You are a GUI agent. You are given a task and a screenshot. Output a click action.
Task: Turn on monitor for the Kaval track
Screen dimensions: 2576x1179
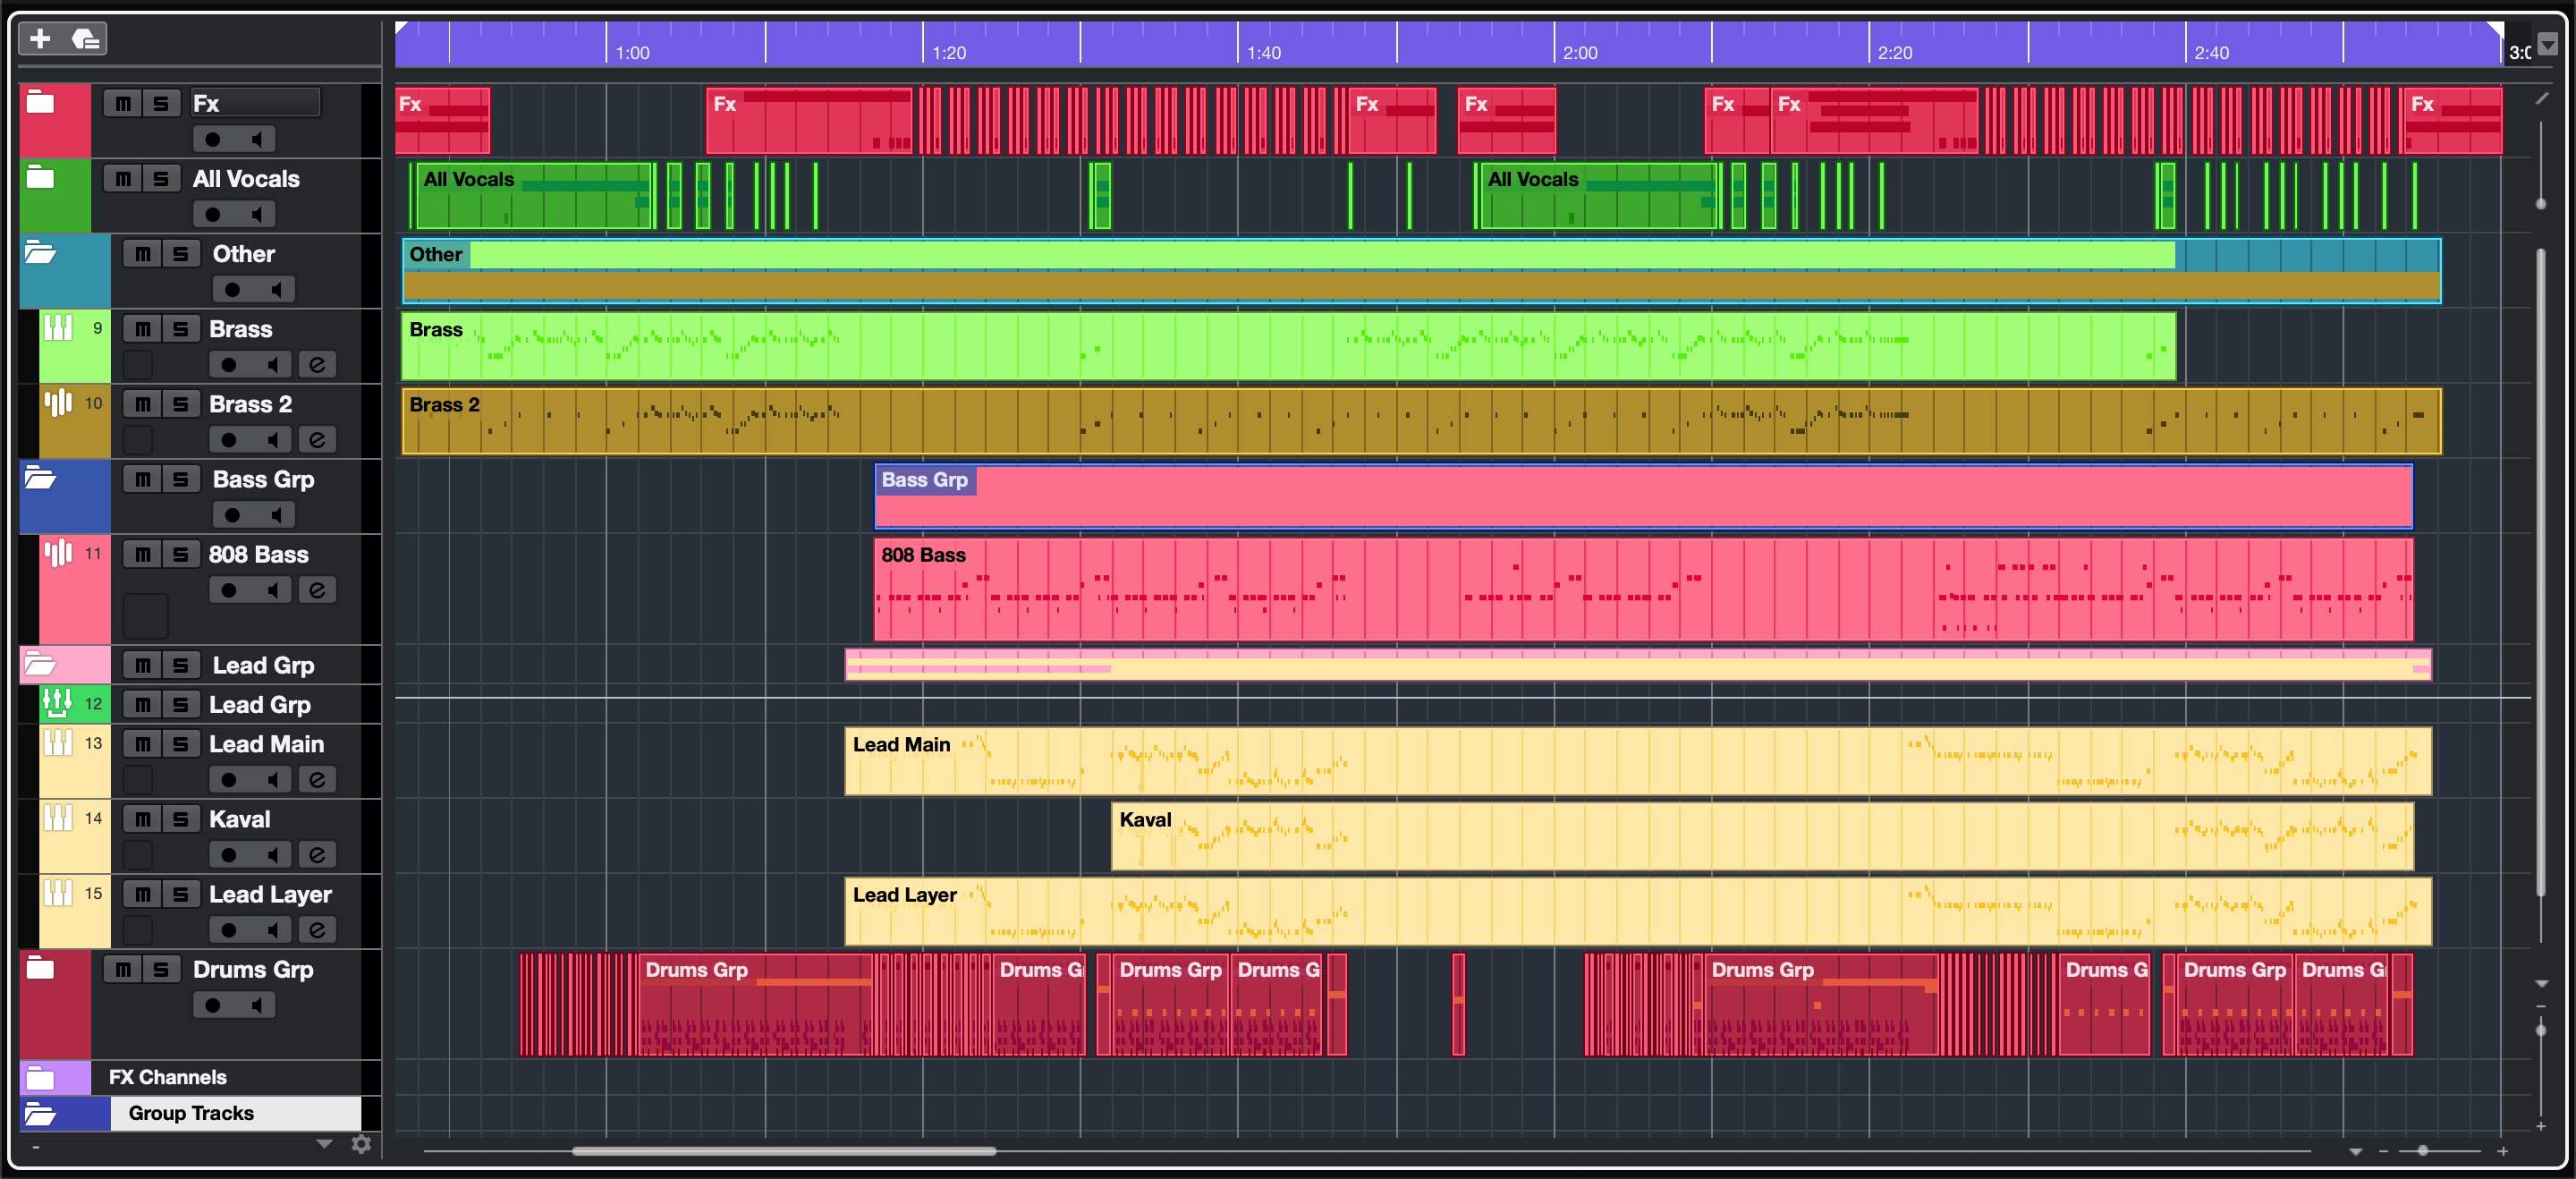(x=272, y=854)
